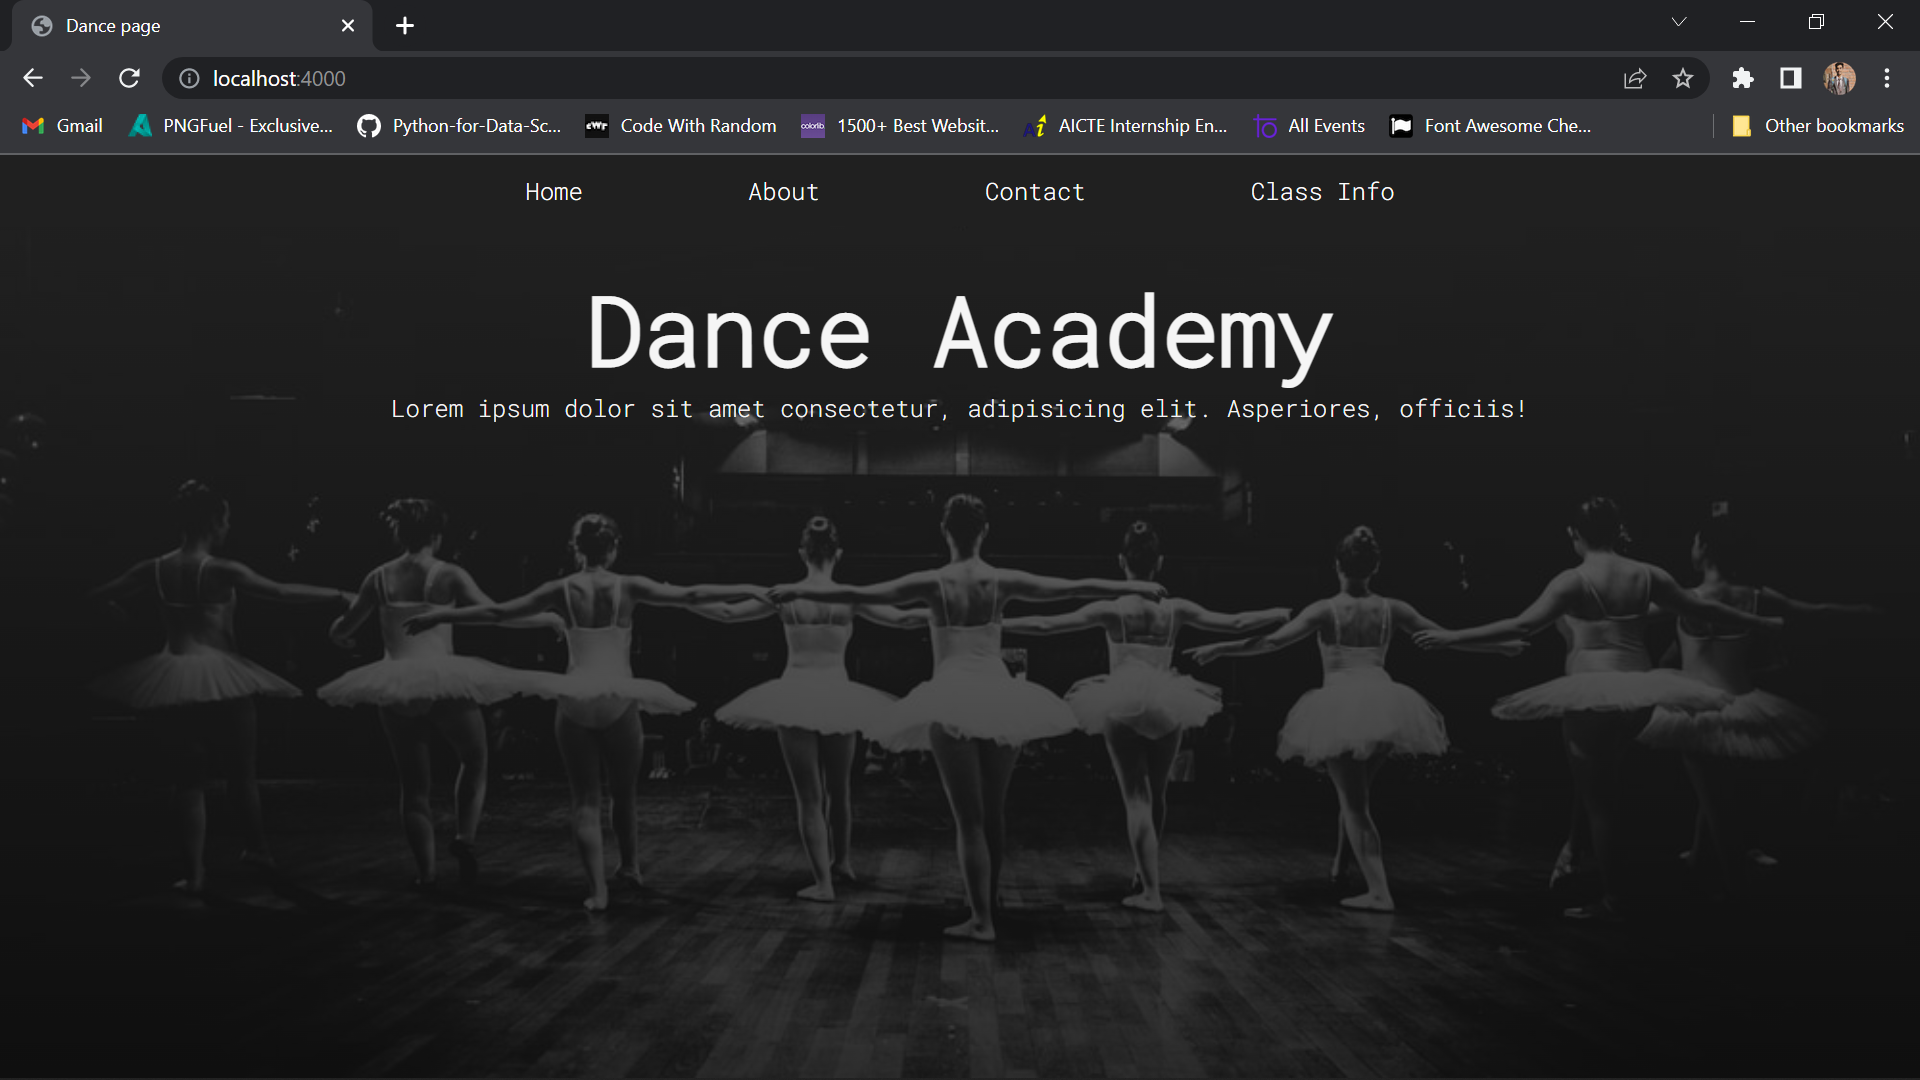
Task: Open the About page link
Action: (783, 192)
